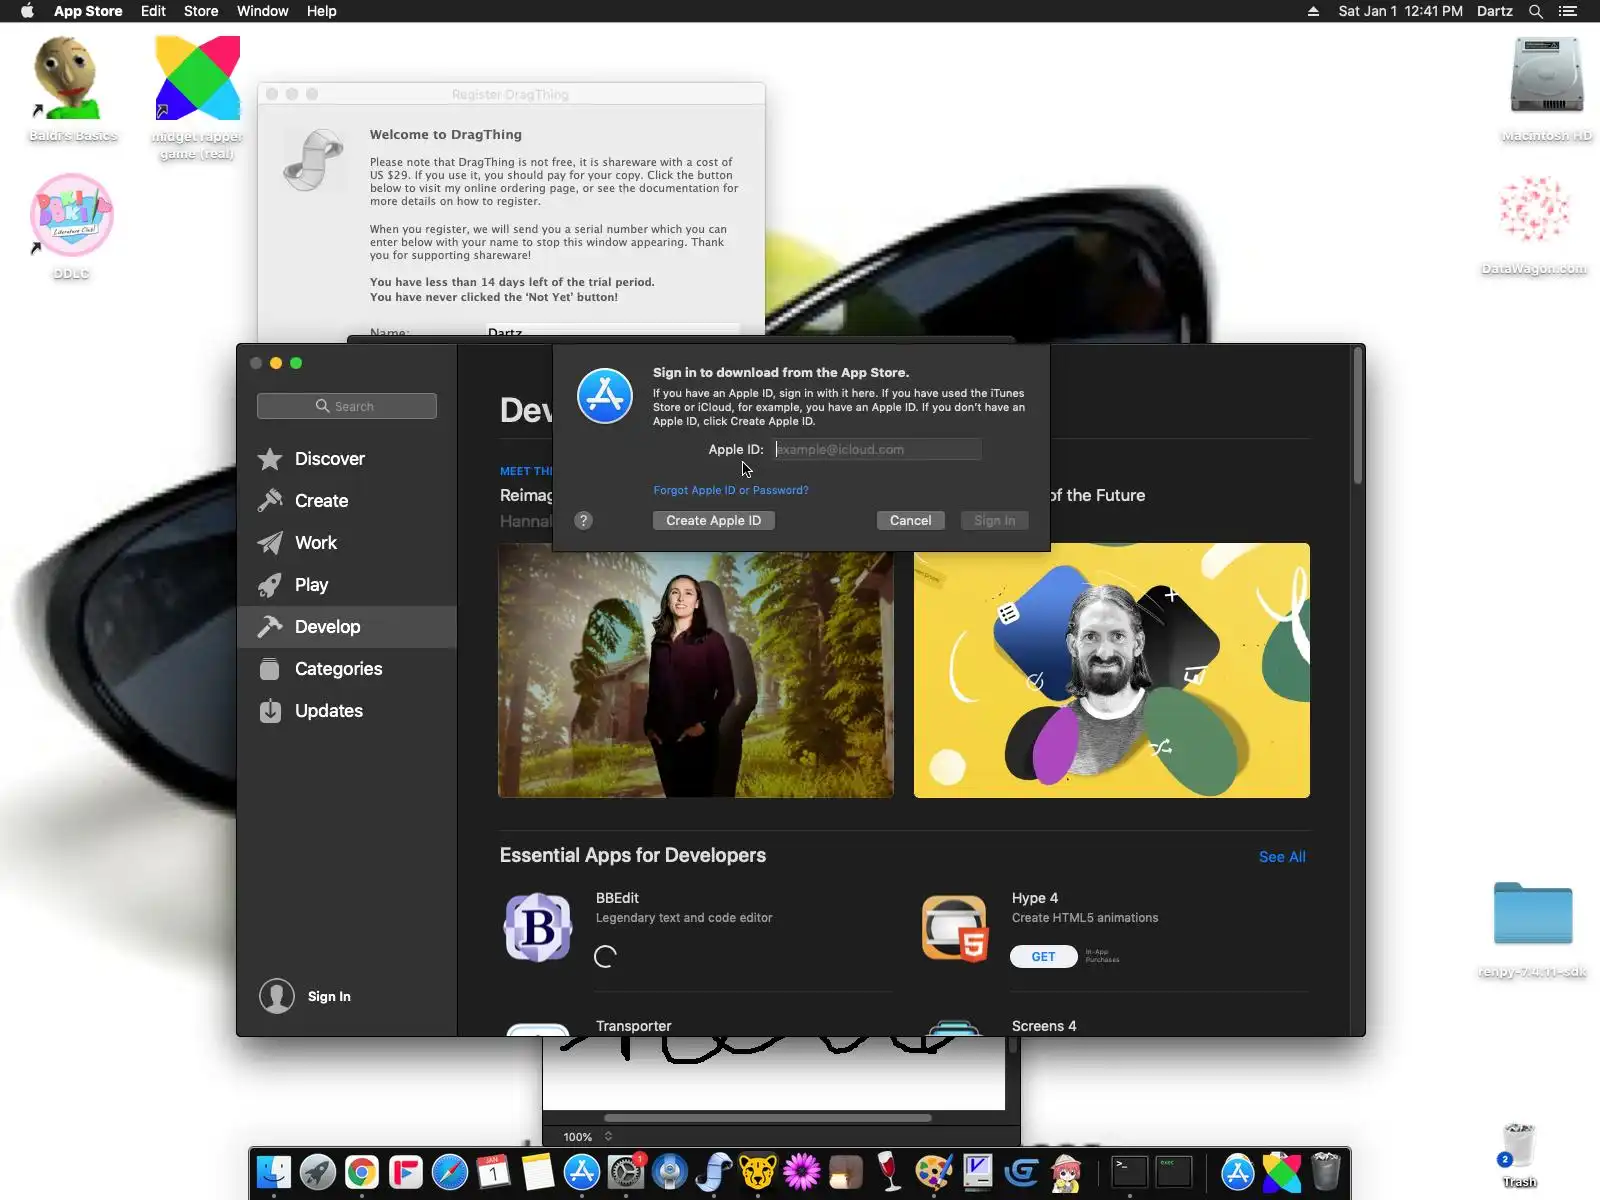Launch Launchpad rocket from the Dock
The width and height of the screenshot is (1600, 1200).
[x=318, y=1172]
